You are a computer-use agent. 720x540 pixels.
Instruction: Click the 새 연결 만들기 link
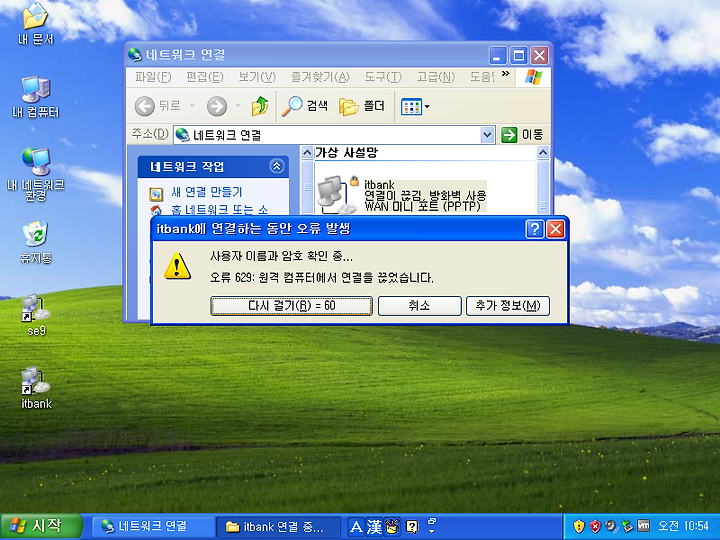pyautogui.click(x=206, y=192)
